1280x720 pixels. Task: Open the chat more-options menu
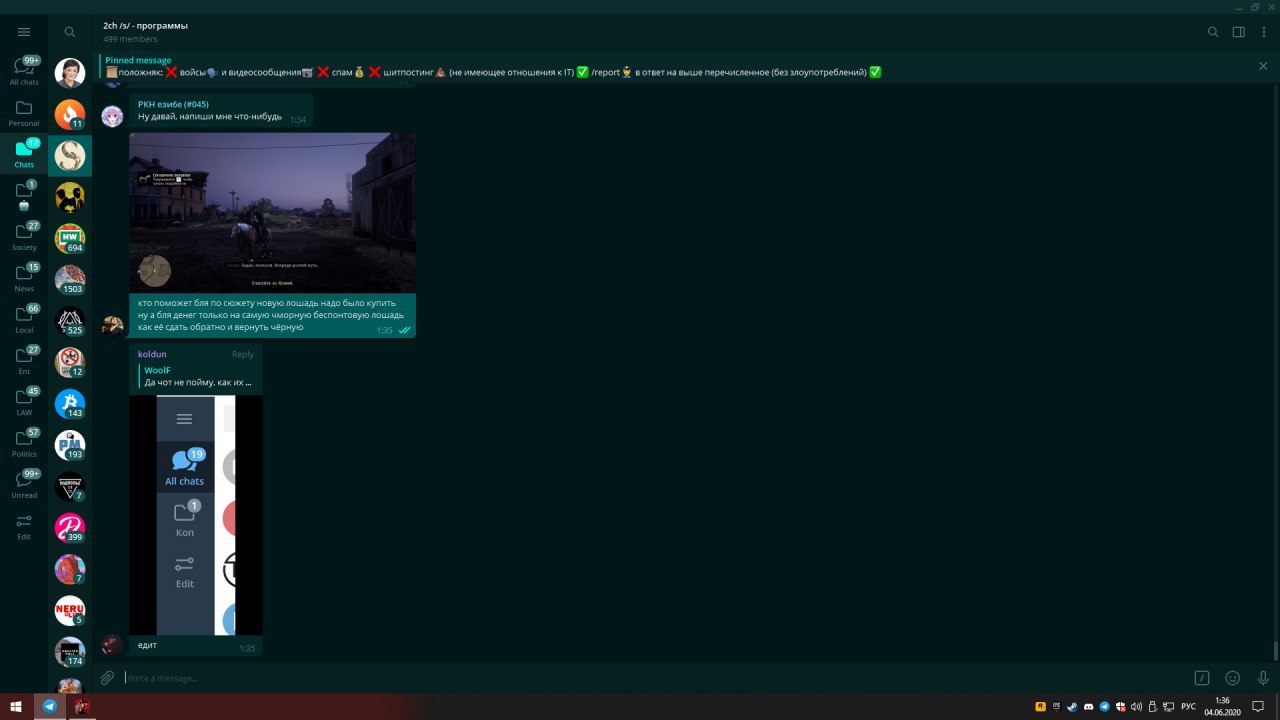[x=1264, y=32]
